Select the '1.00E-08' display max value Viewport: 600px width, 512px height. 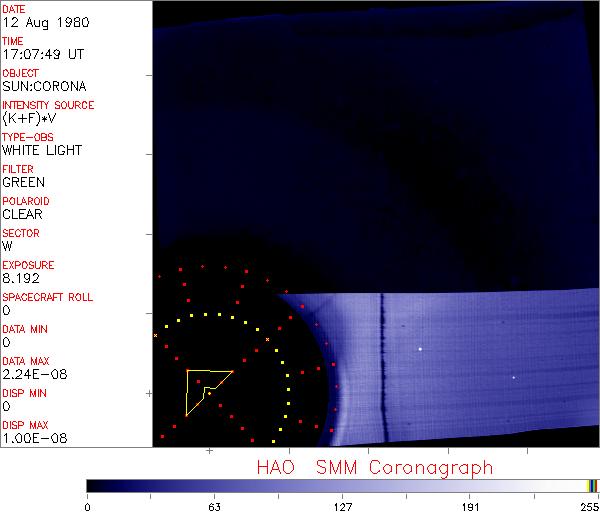point(30,438)
